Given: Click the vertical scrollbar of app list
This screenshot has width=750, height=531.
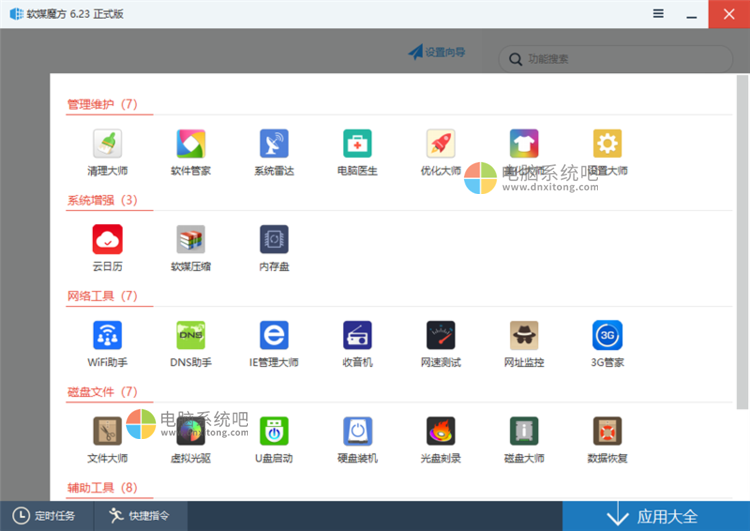Looking at the screenshot, I should tap(741, 250).
